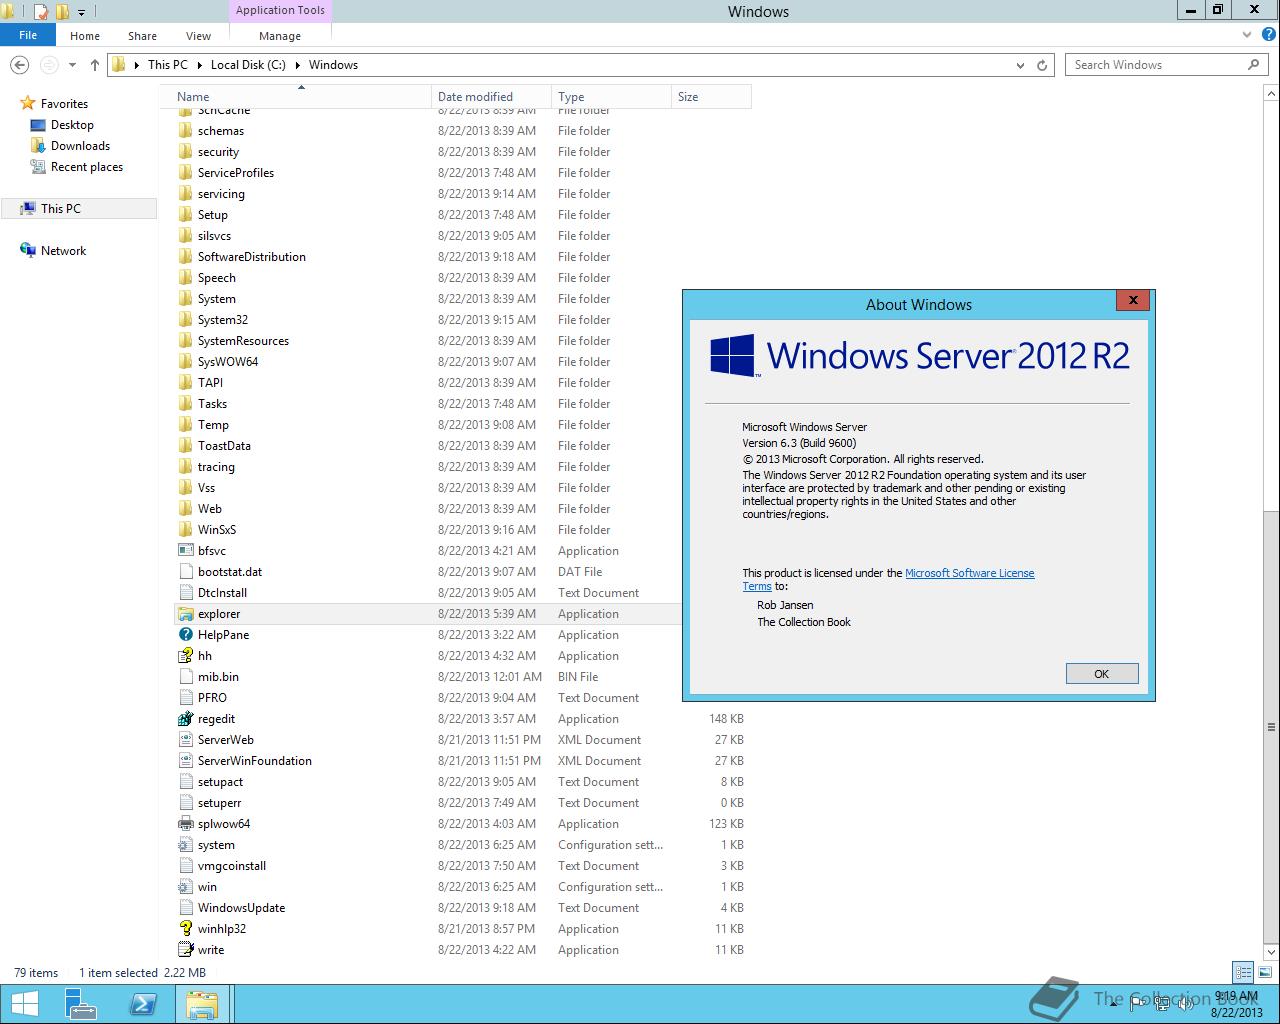Sort by the Date modified column header
The image size is (1280, 1024).
491,97
